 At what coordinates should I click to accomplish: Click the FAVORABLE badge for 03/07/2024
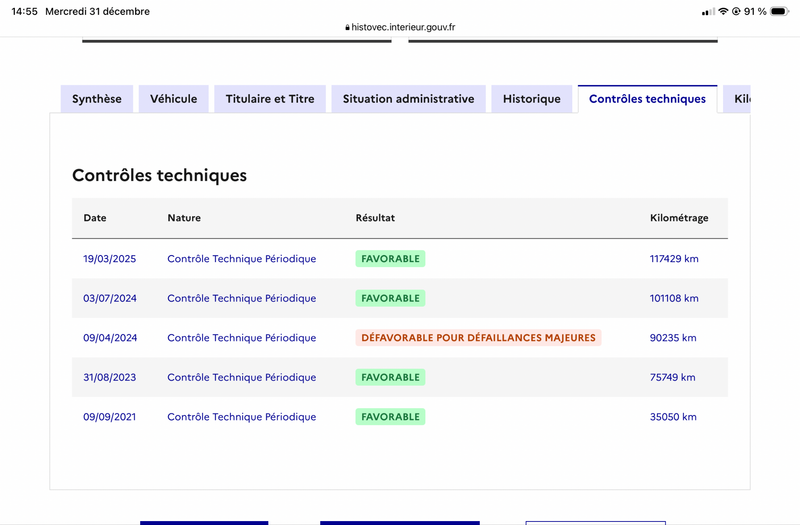click(x=390, y=298)
